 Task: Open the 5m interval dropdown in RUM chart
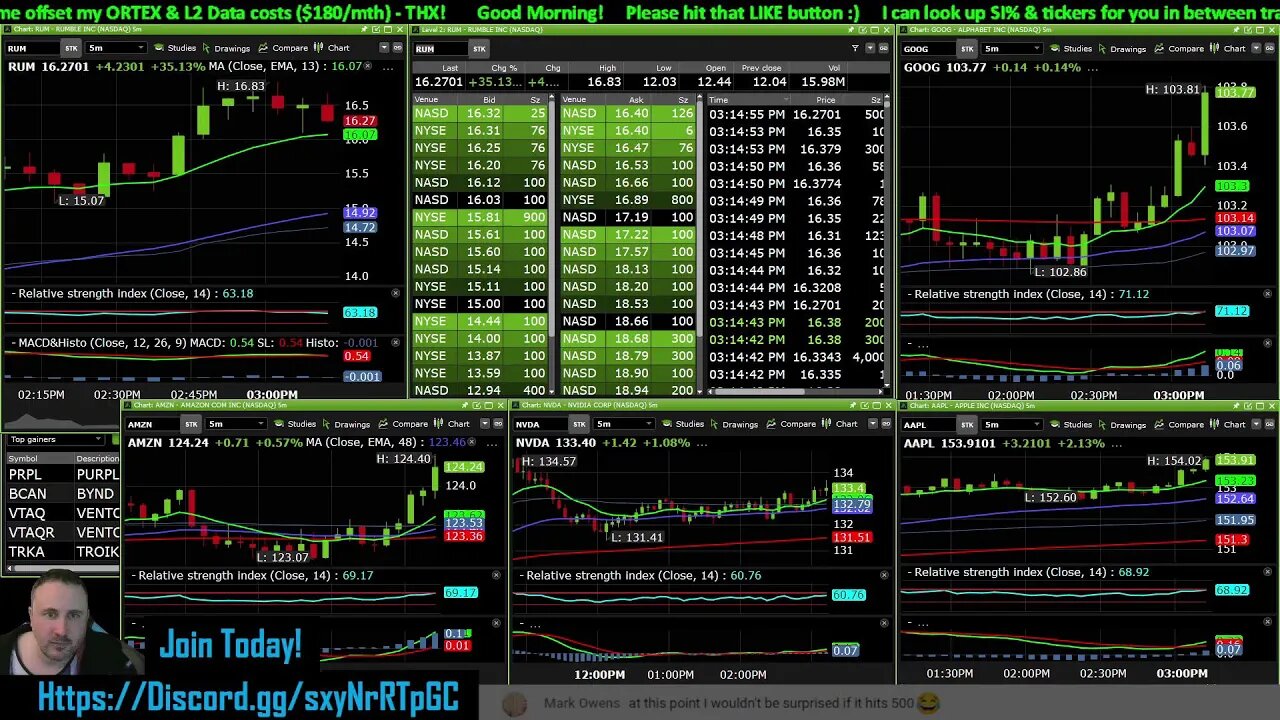click(x=115, y=48)
